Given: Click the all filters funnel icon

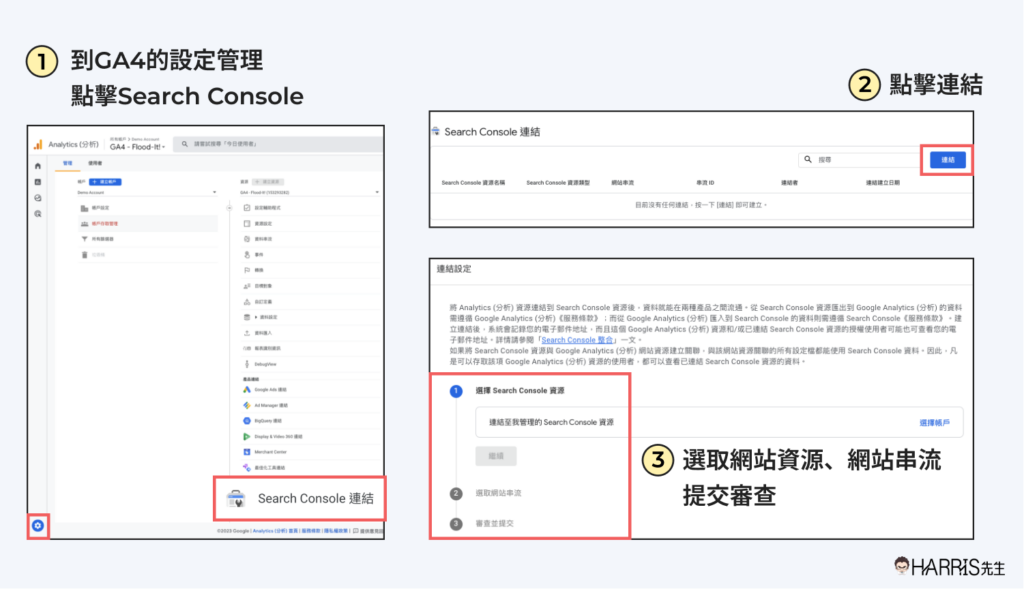Looking at the screenshot, I should pos(84,239).
